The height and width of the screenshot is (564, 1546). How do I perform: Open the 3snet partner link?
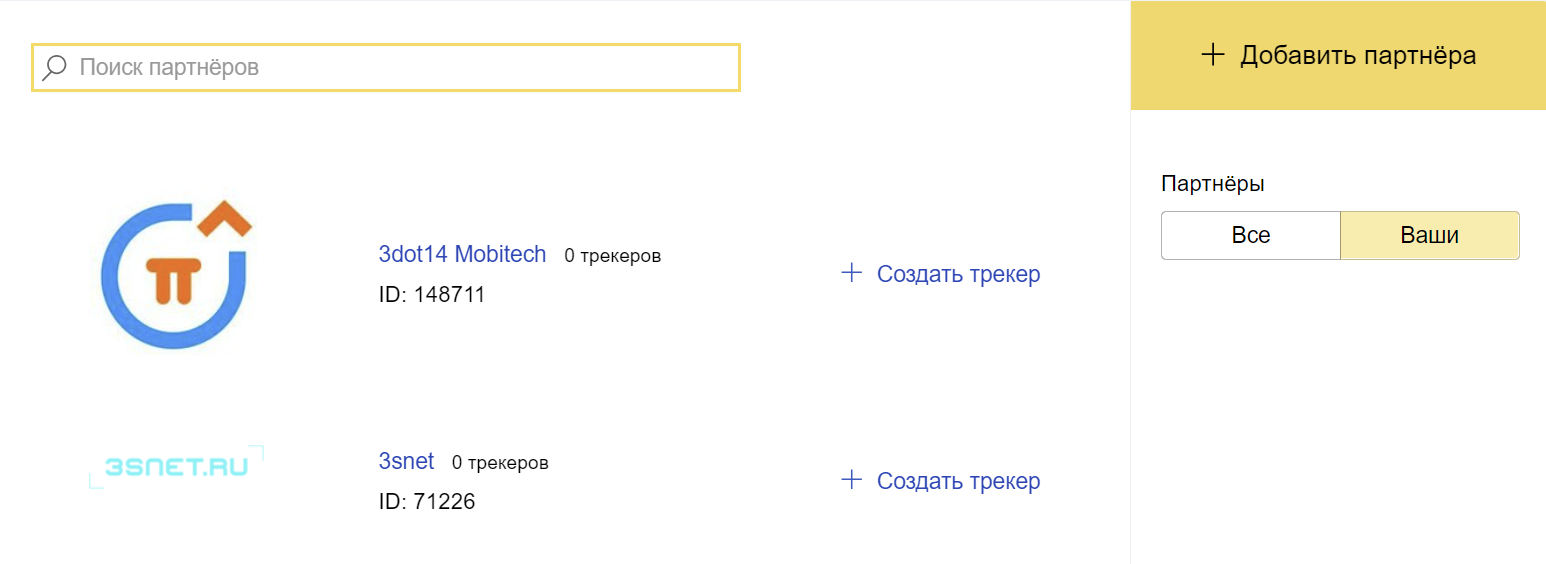[406, 461]
